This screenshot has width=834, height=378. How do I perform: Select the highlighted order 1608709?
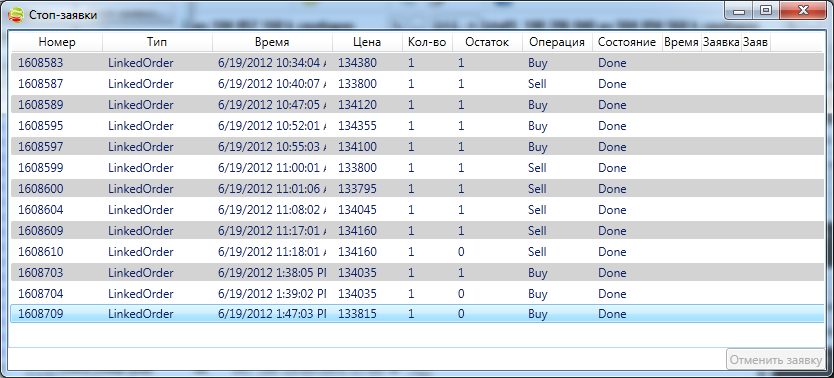pyautogui.click(x=418, y=314)
